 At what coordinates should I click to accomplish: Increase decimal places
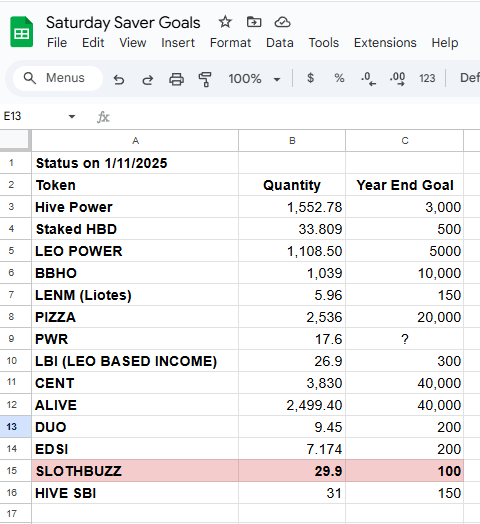[397, 79]
